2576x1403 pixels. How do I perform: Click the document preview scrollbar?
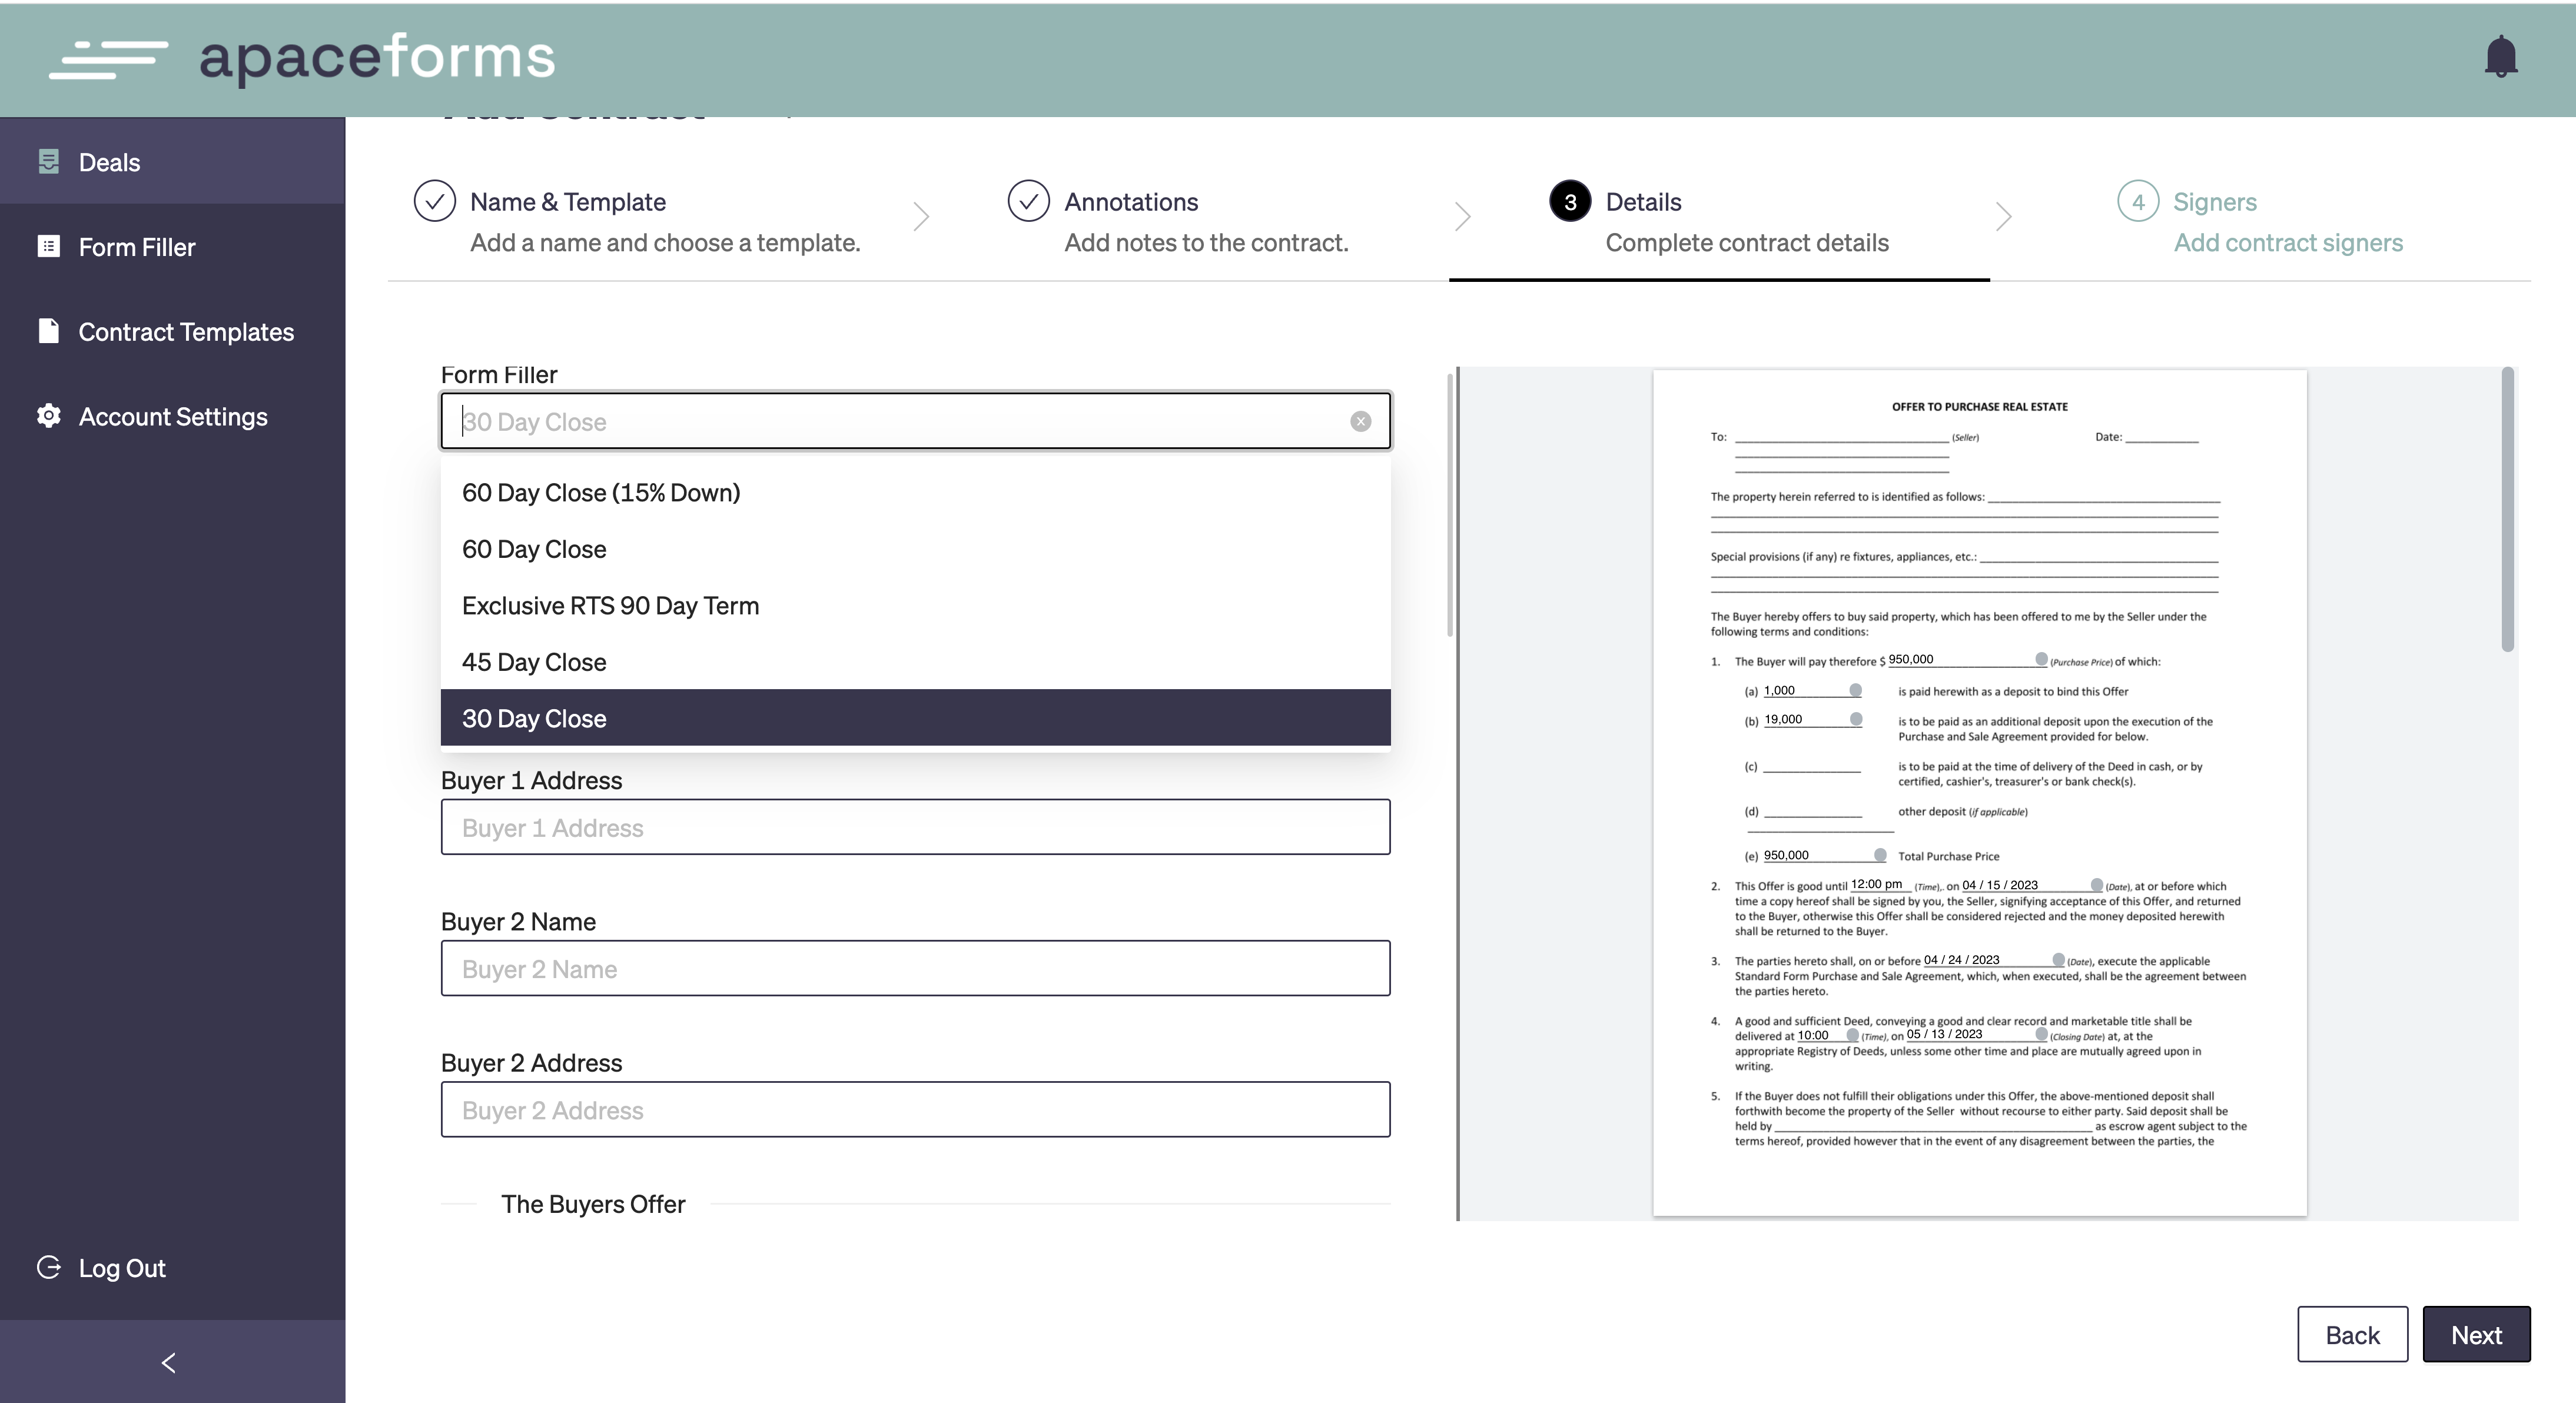(2507, 510)
